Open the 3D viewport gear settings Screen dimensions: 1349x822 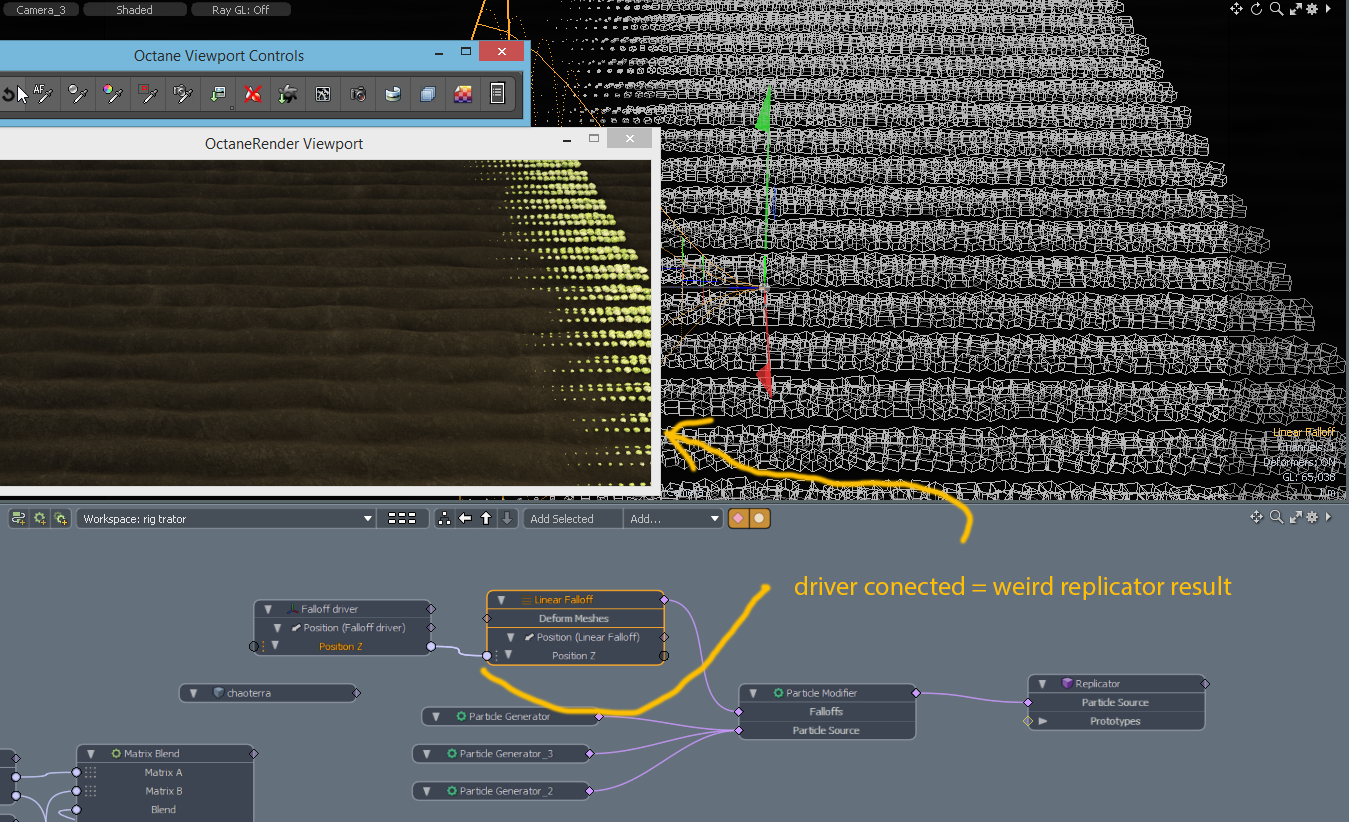1312,9
